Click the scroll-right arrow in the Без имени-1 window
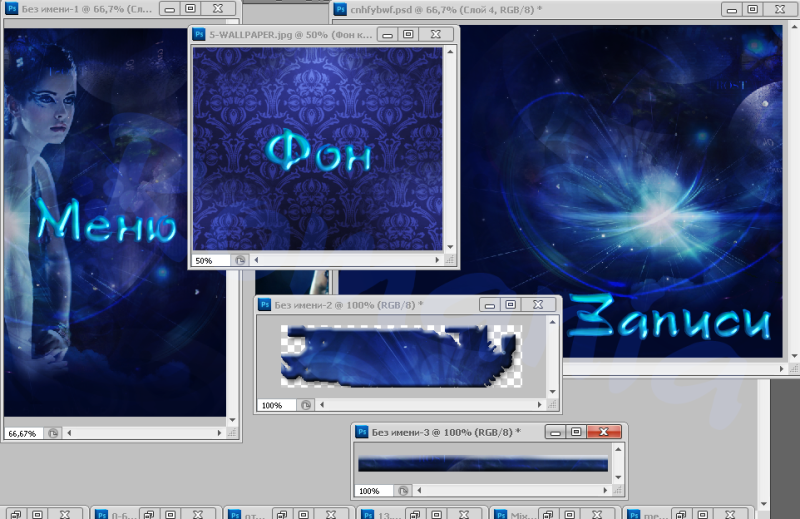The image size is (800, 519). [x=219, y=433]
